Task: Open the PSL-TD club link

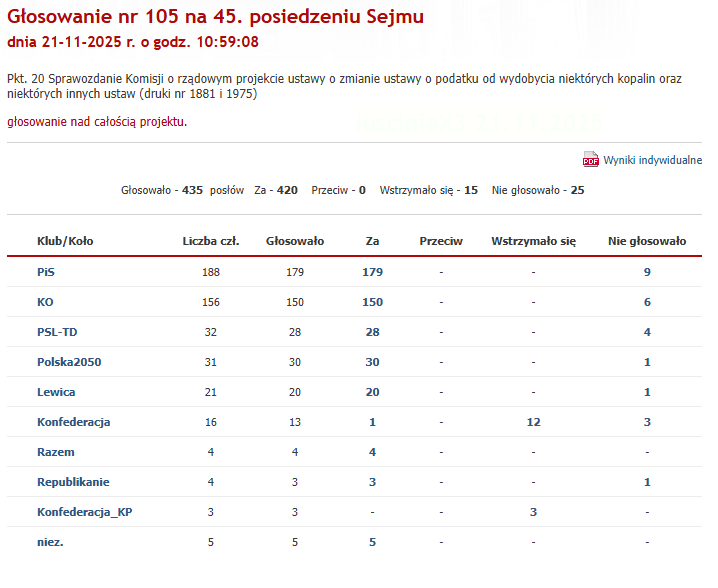Action: tap(57, 332)
